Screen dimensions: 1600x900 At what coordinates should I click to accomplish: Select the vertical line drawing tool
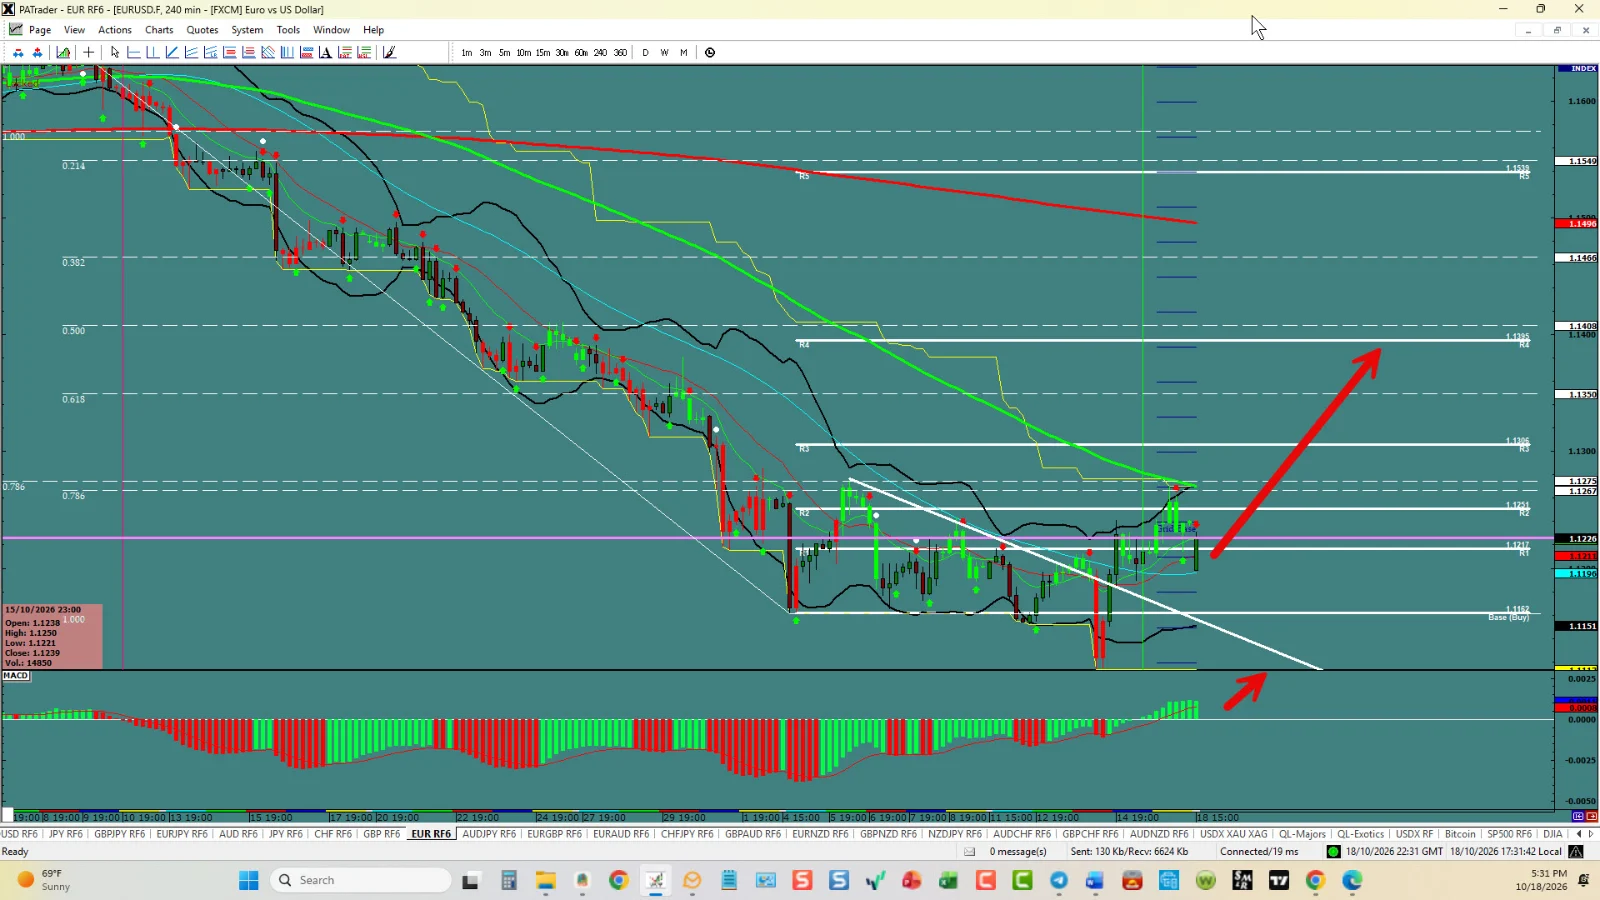click(153, 52)
